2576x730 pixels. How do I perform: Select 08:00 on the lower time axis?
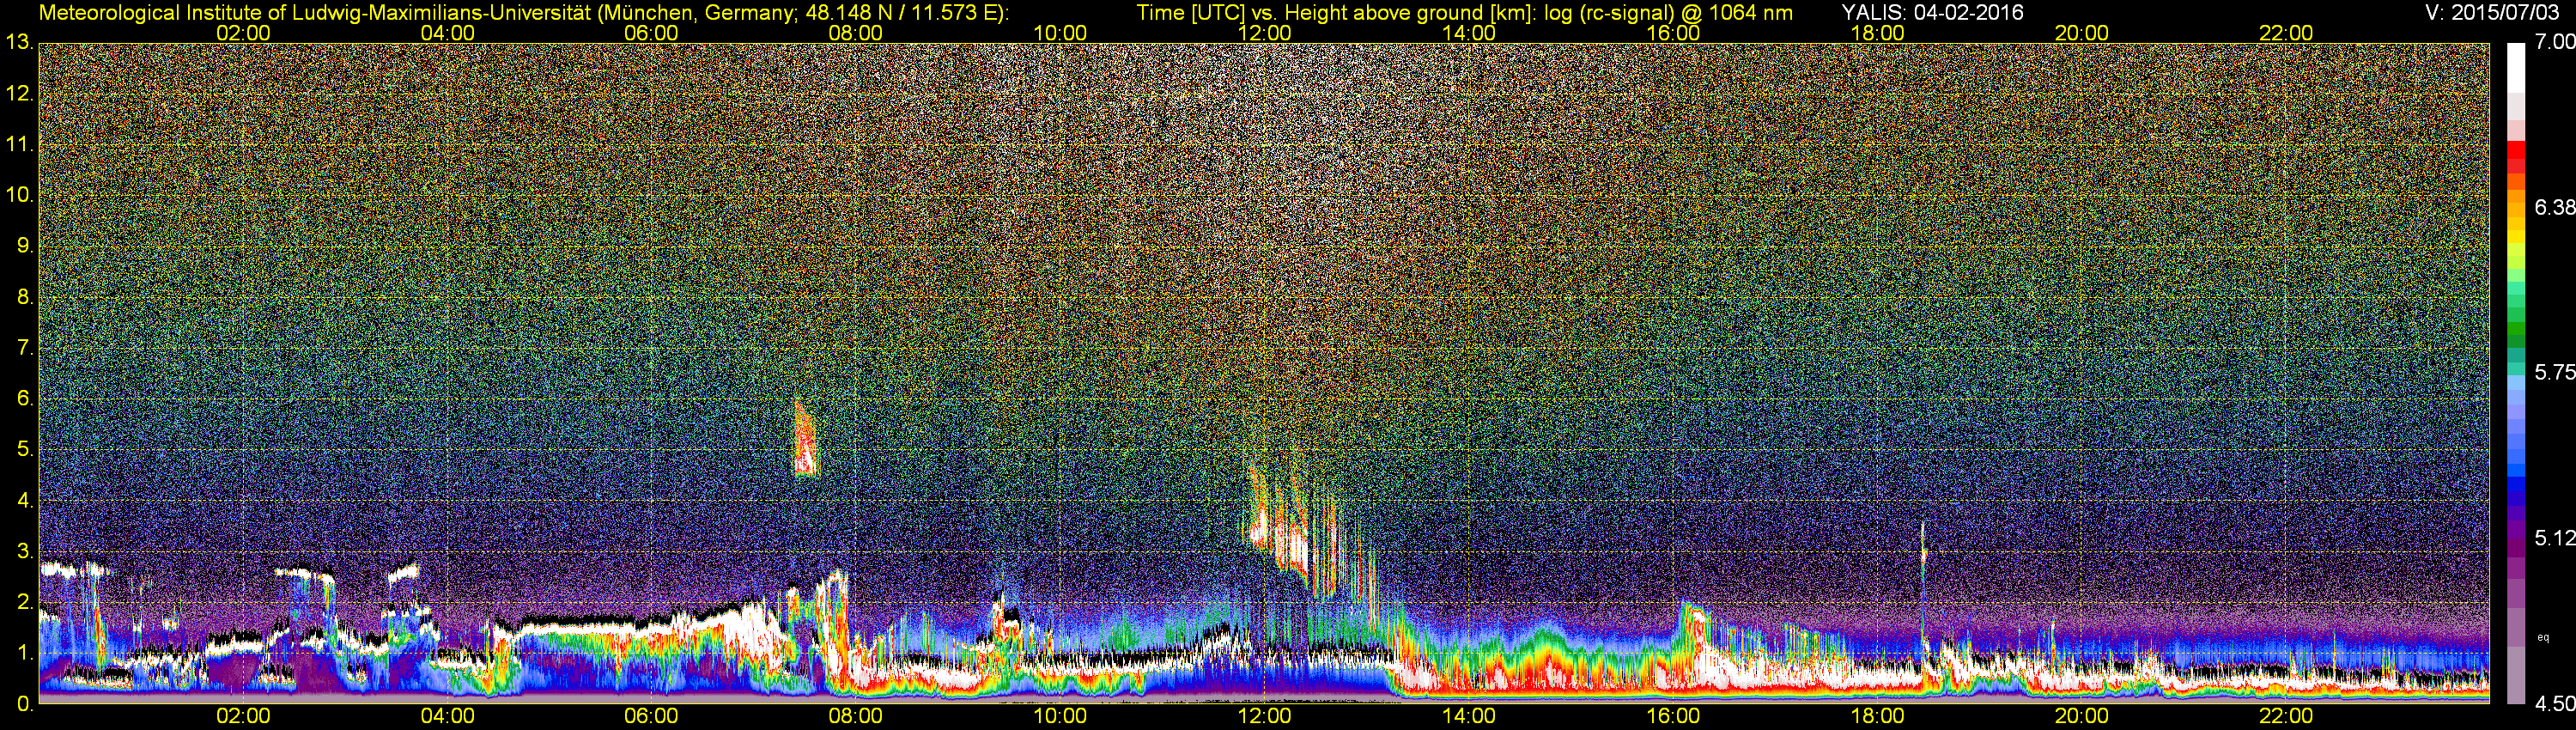(x=856, y=717)
